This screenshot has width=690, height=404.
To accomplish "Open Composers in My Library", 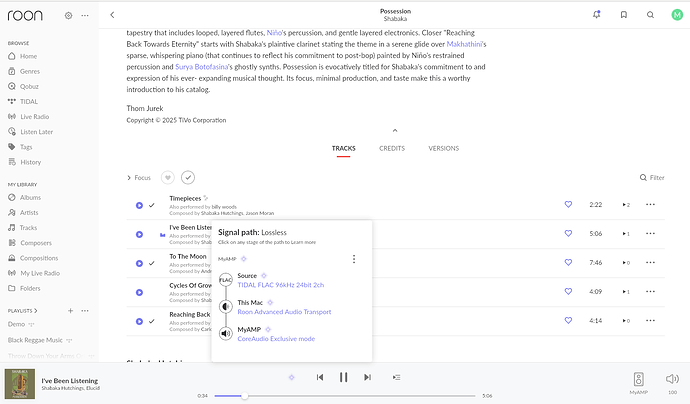I will pos(29,243).
